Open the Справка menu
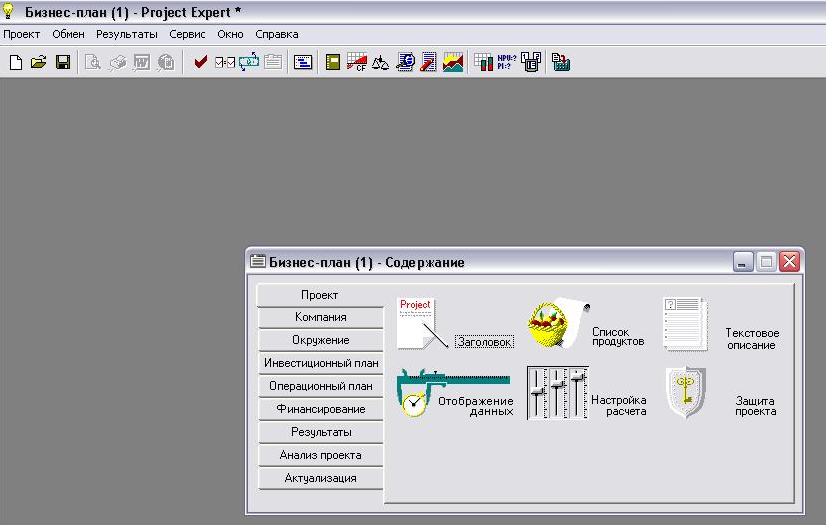826x525 pixels. (277, 34)
